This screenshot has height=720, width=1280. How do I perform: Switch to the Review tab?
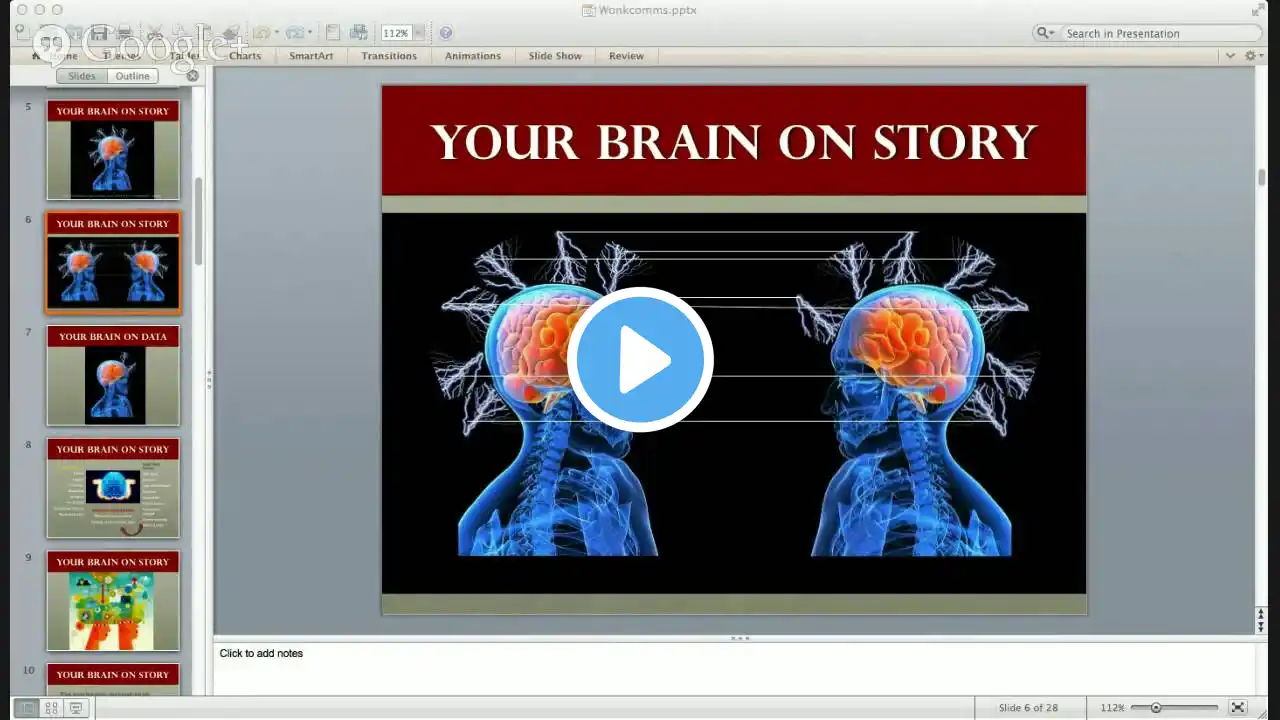coord(626,56)
